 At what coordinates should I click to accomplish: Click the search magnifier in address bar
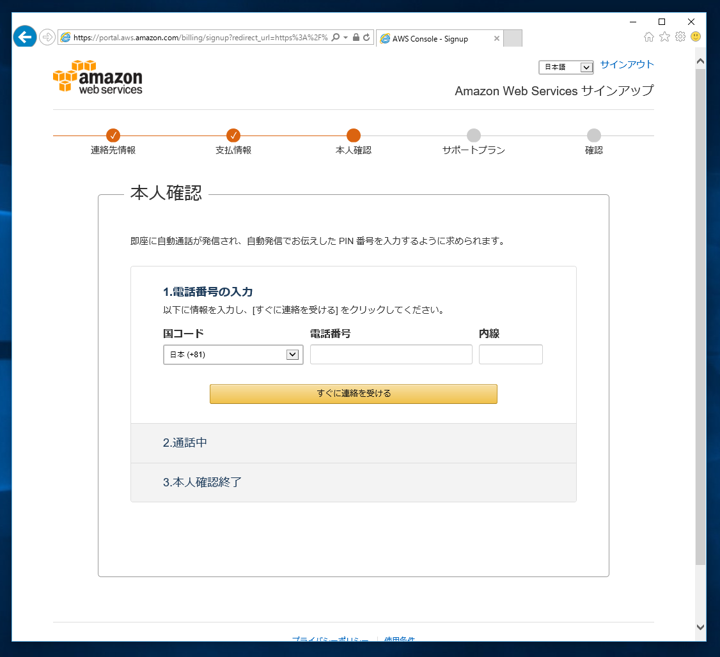click(336, 37)
